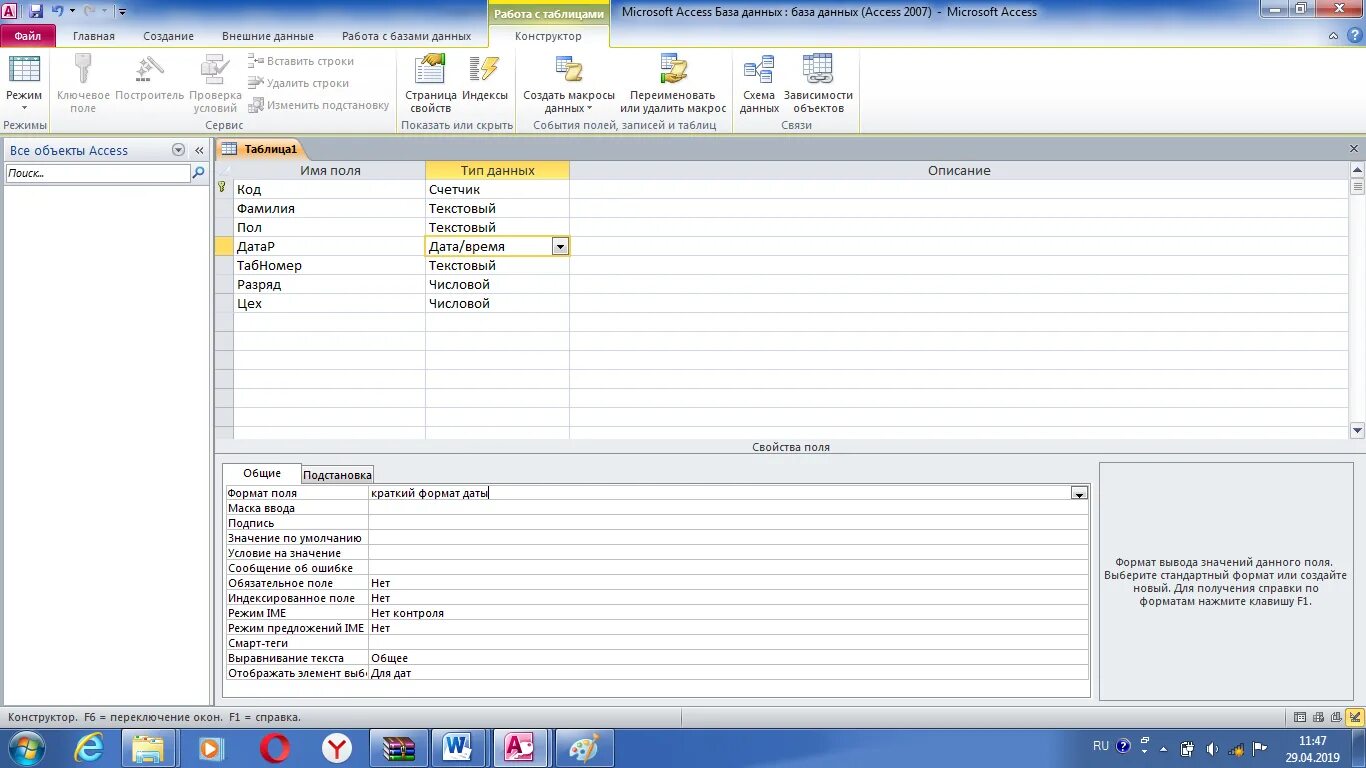Switch to Работа с базами данных tab
Viewport: 1366px width, 768px height.
pyautogui.click(x=406, y=36)
